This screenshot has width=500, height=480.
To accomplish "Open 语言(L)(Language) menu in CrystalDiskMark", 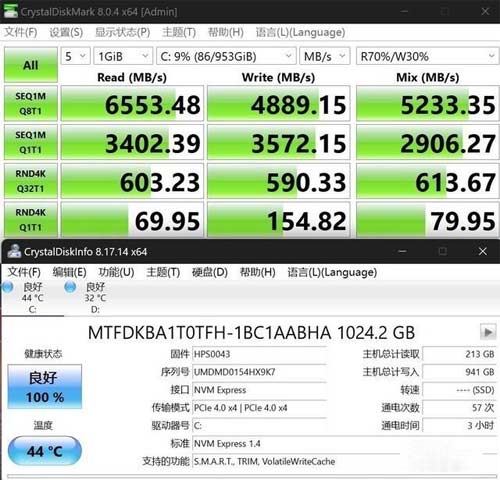I will point(300,32).
